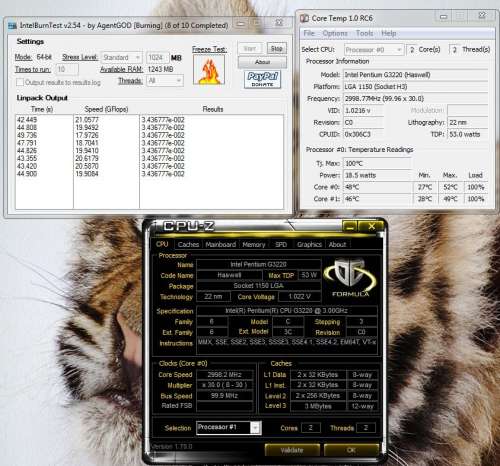Viewport: 500px width, 466px height.
Task: Click CPU-Z Package value Socket 1150 LGA
Action: tap(258, 286)
